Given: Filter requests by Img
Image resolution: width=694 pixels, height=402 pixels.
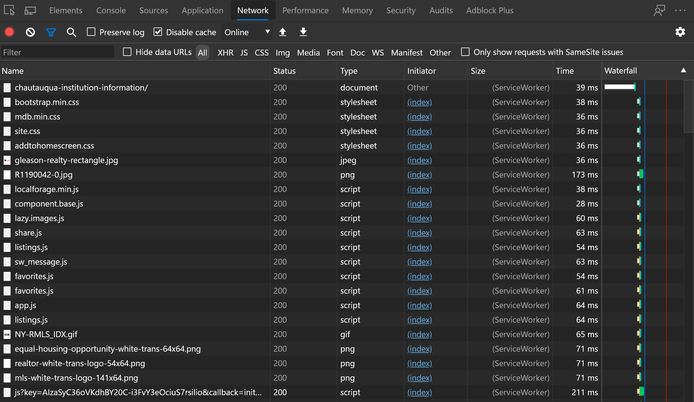Looking at the screenshot, I should 282,52.
